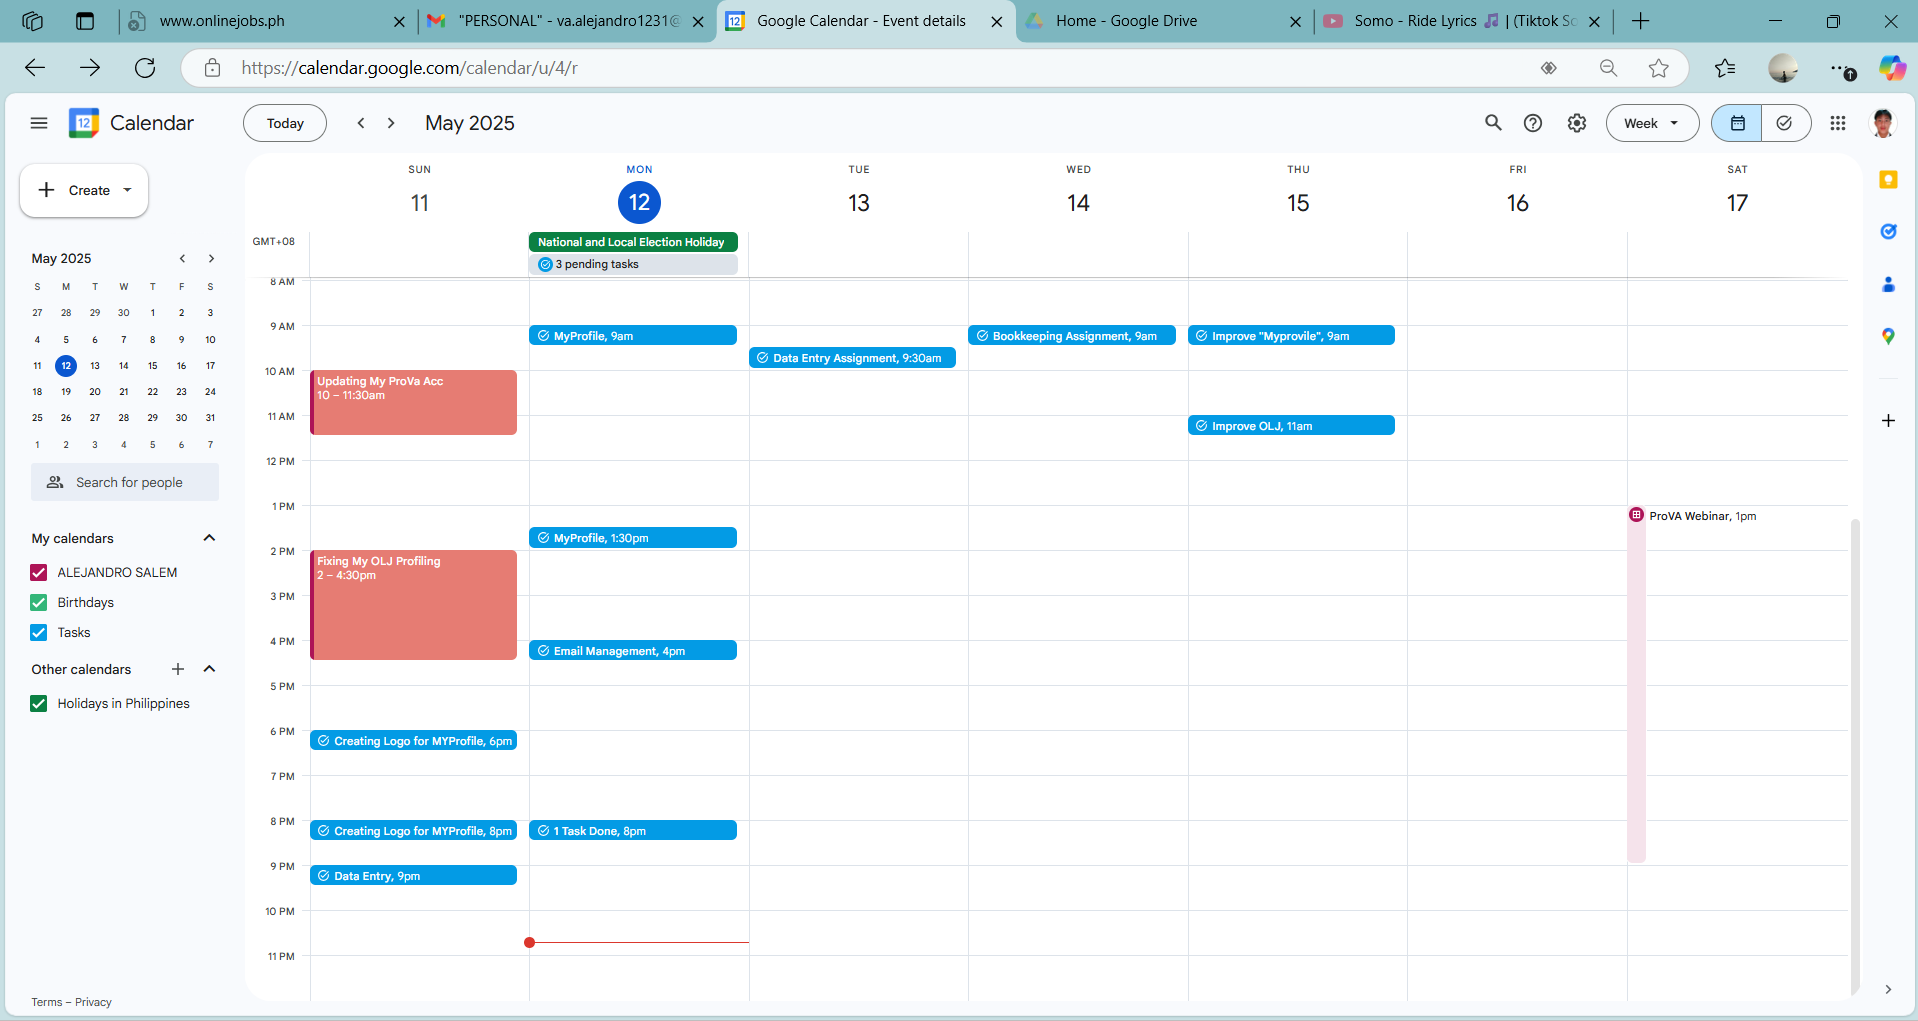Image resolution: width=1918 pixels, height=1021 pixels.
Task: Open the Privacy link
Action: 93,1002
